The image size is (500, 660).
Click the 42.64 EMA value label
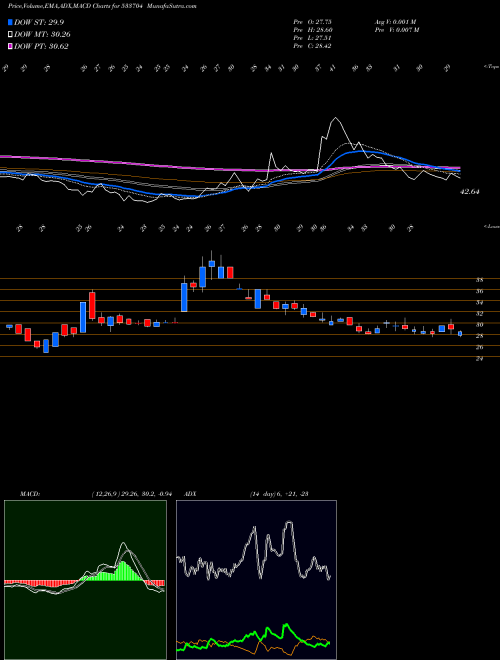click(x=470, y=192)
